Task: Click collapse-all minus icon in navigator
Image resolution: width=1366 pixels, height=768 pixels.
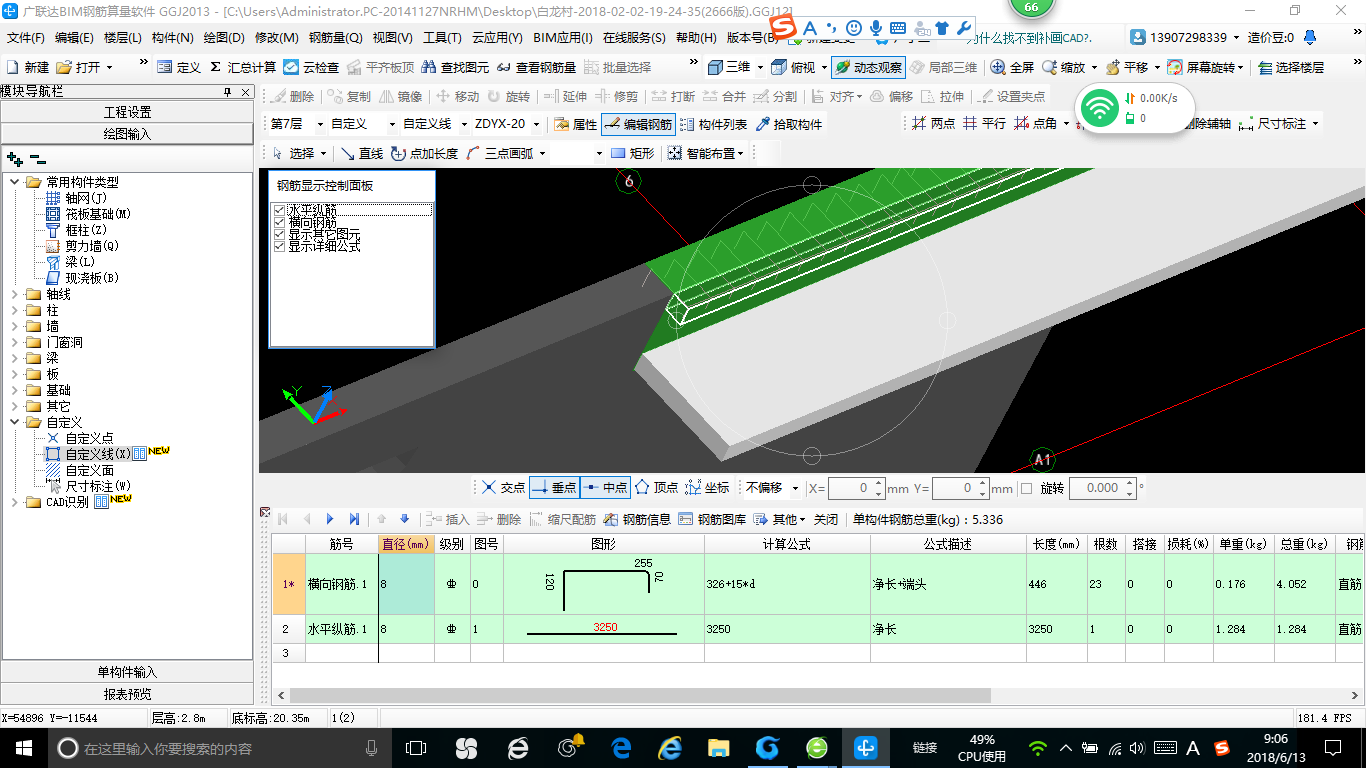Action: point(37,159)
